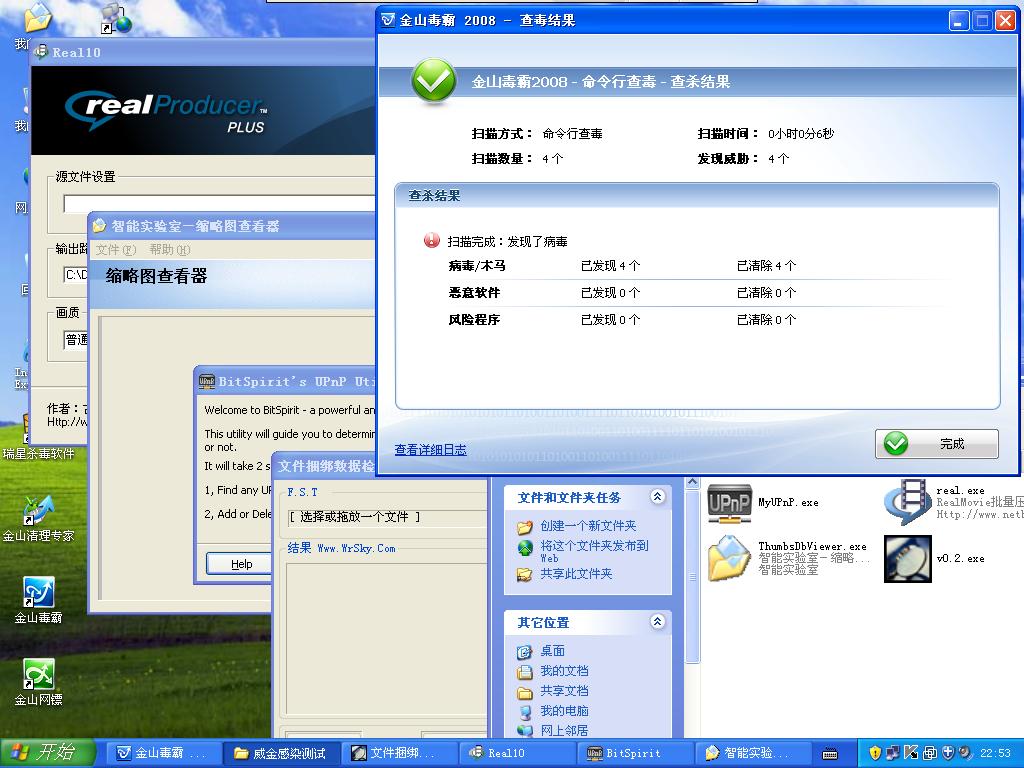
Task: Click the Kaspersky K tray icon
Action: (911, 753)
